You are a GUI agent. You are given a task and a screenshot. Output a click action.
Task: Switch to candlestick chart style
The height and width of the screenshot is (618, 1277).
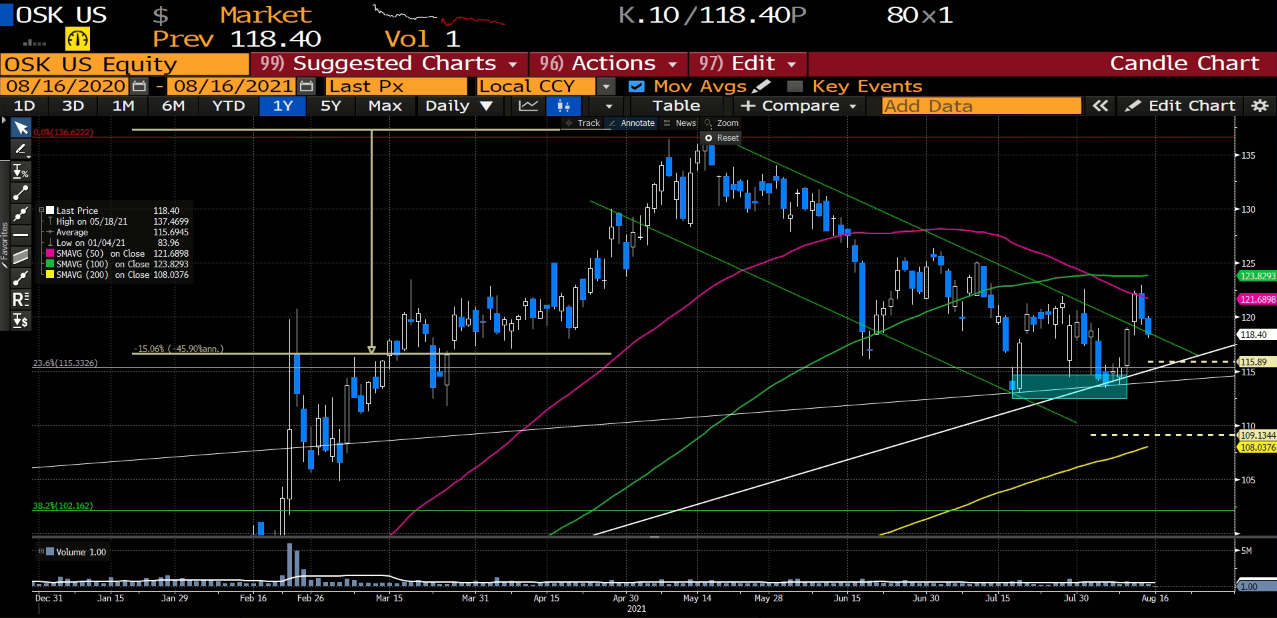click(x=565, y=106)
